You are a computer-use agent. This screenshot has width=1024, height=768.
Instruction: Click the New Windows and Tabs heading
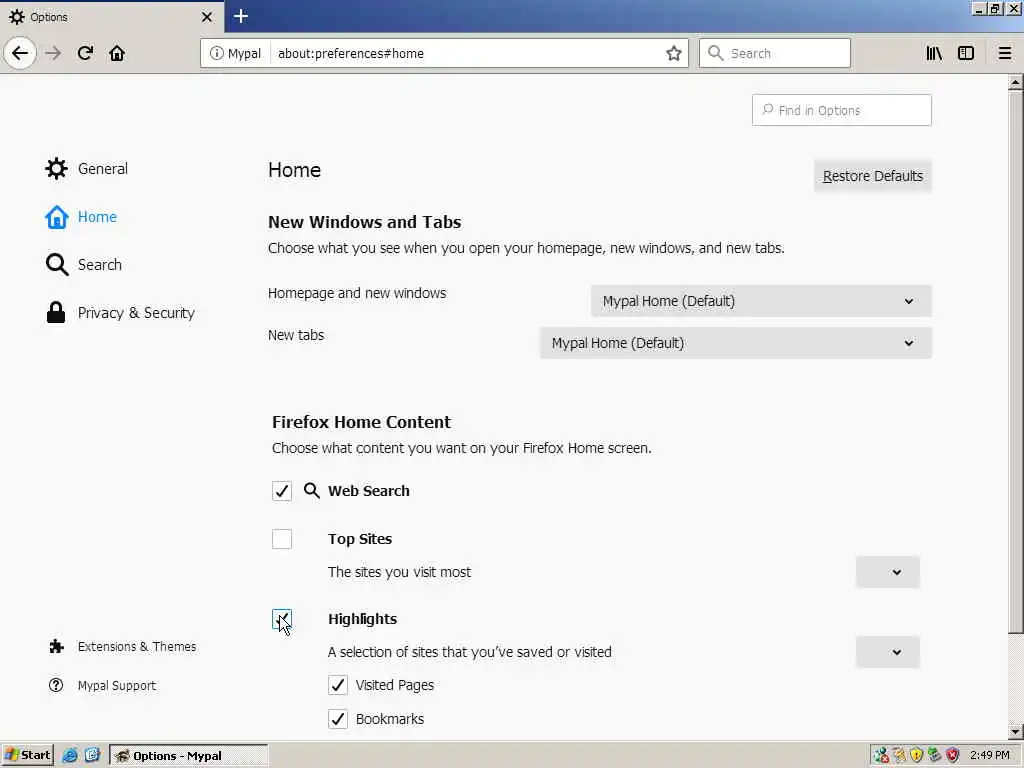364,222
